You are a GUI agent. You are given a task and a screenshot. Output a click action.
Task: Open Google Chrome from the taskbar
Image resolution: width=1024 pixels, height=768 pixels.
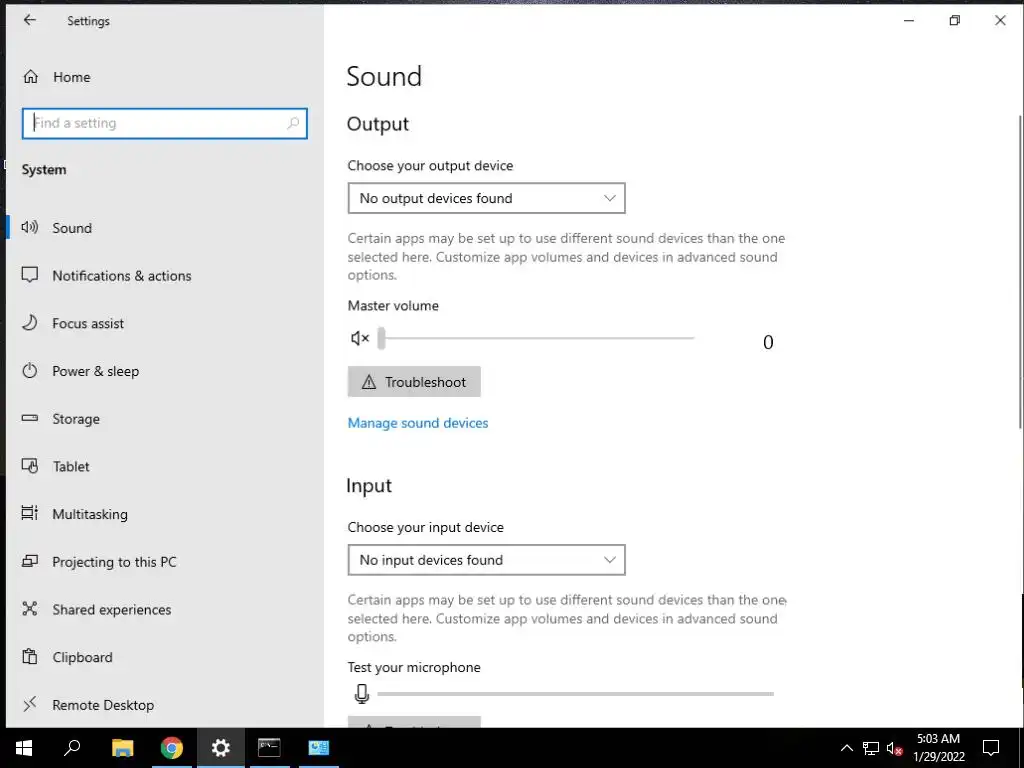pyautogui.click(x=172, y=748)
